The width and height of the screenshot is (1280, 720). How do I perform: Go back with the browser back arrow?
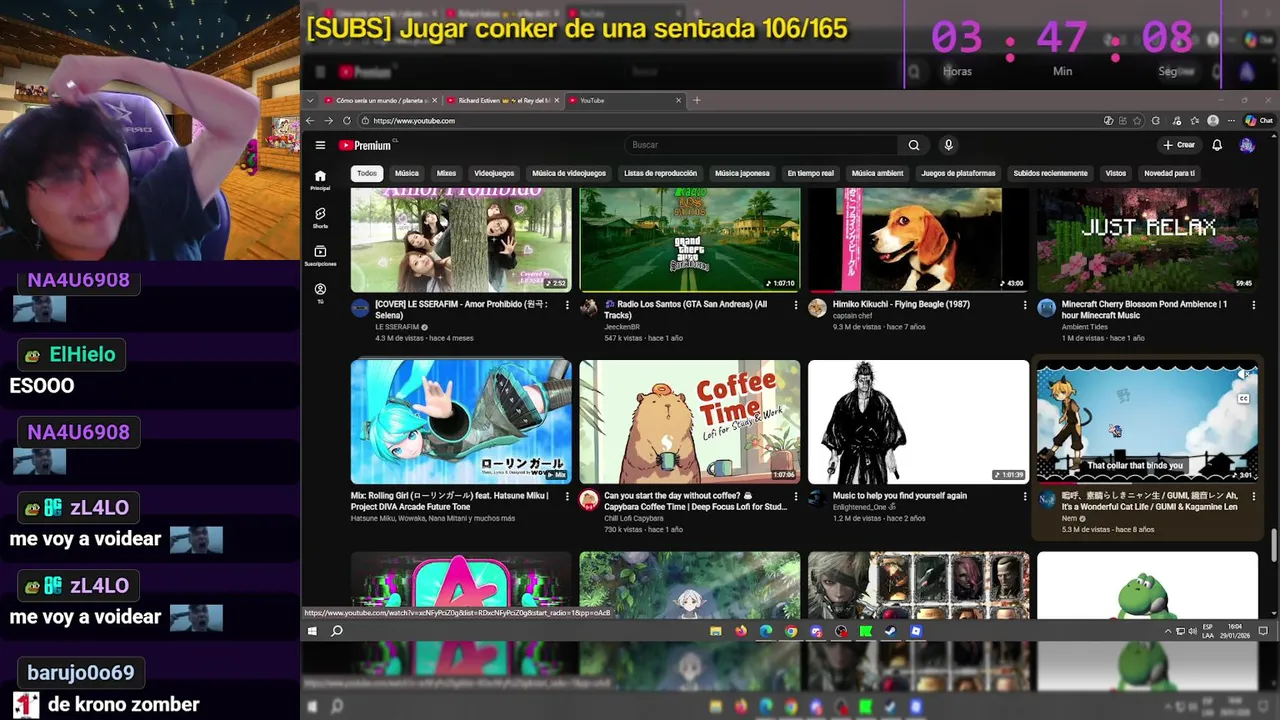(310, 121)
